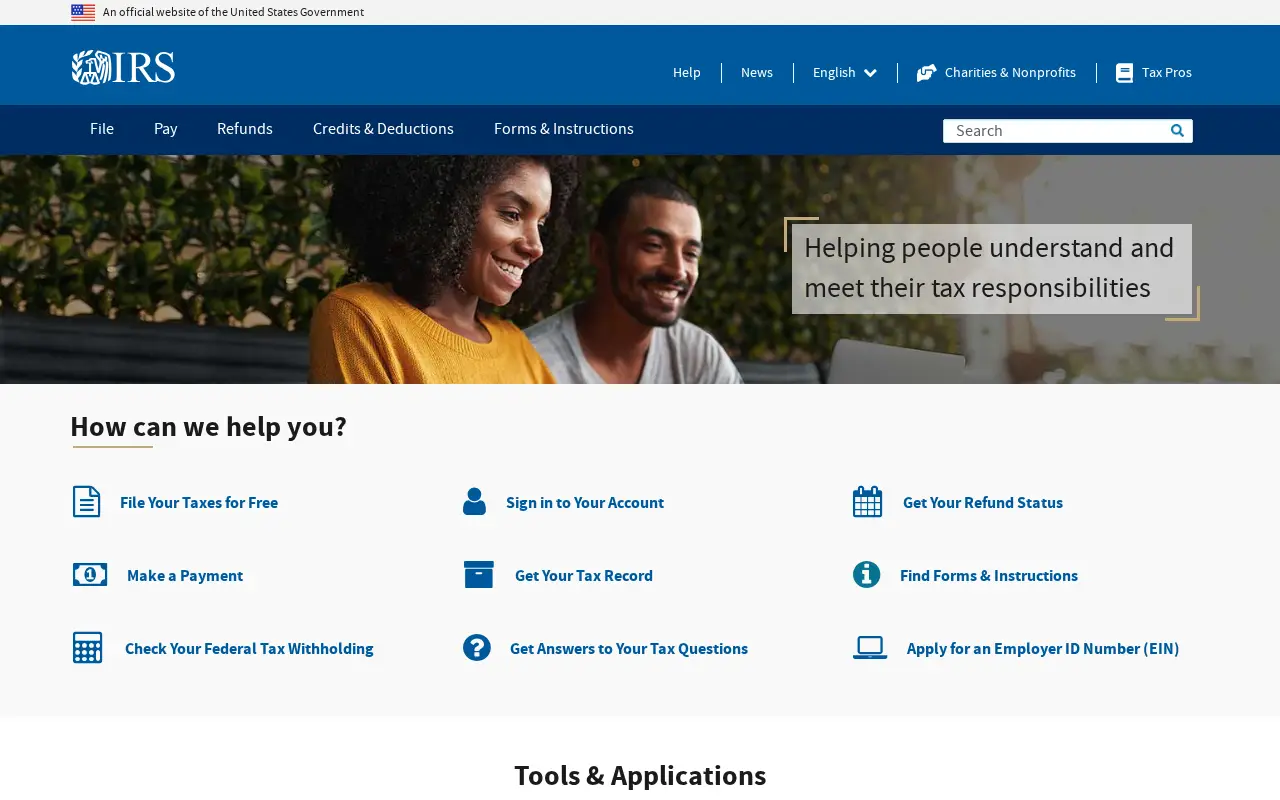This screenshot has width=1280, height=800.
Task: Click the calendar icon for refund status
Action: (x=868, y=502)
